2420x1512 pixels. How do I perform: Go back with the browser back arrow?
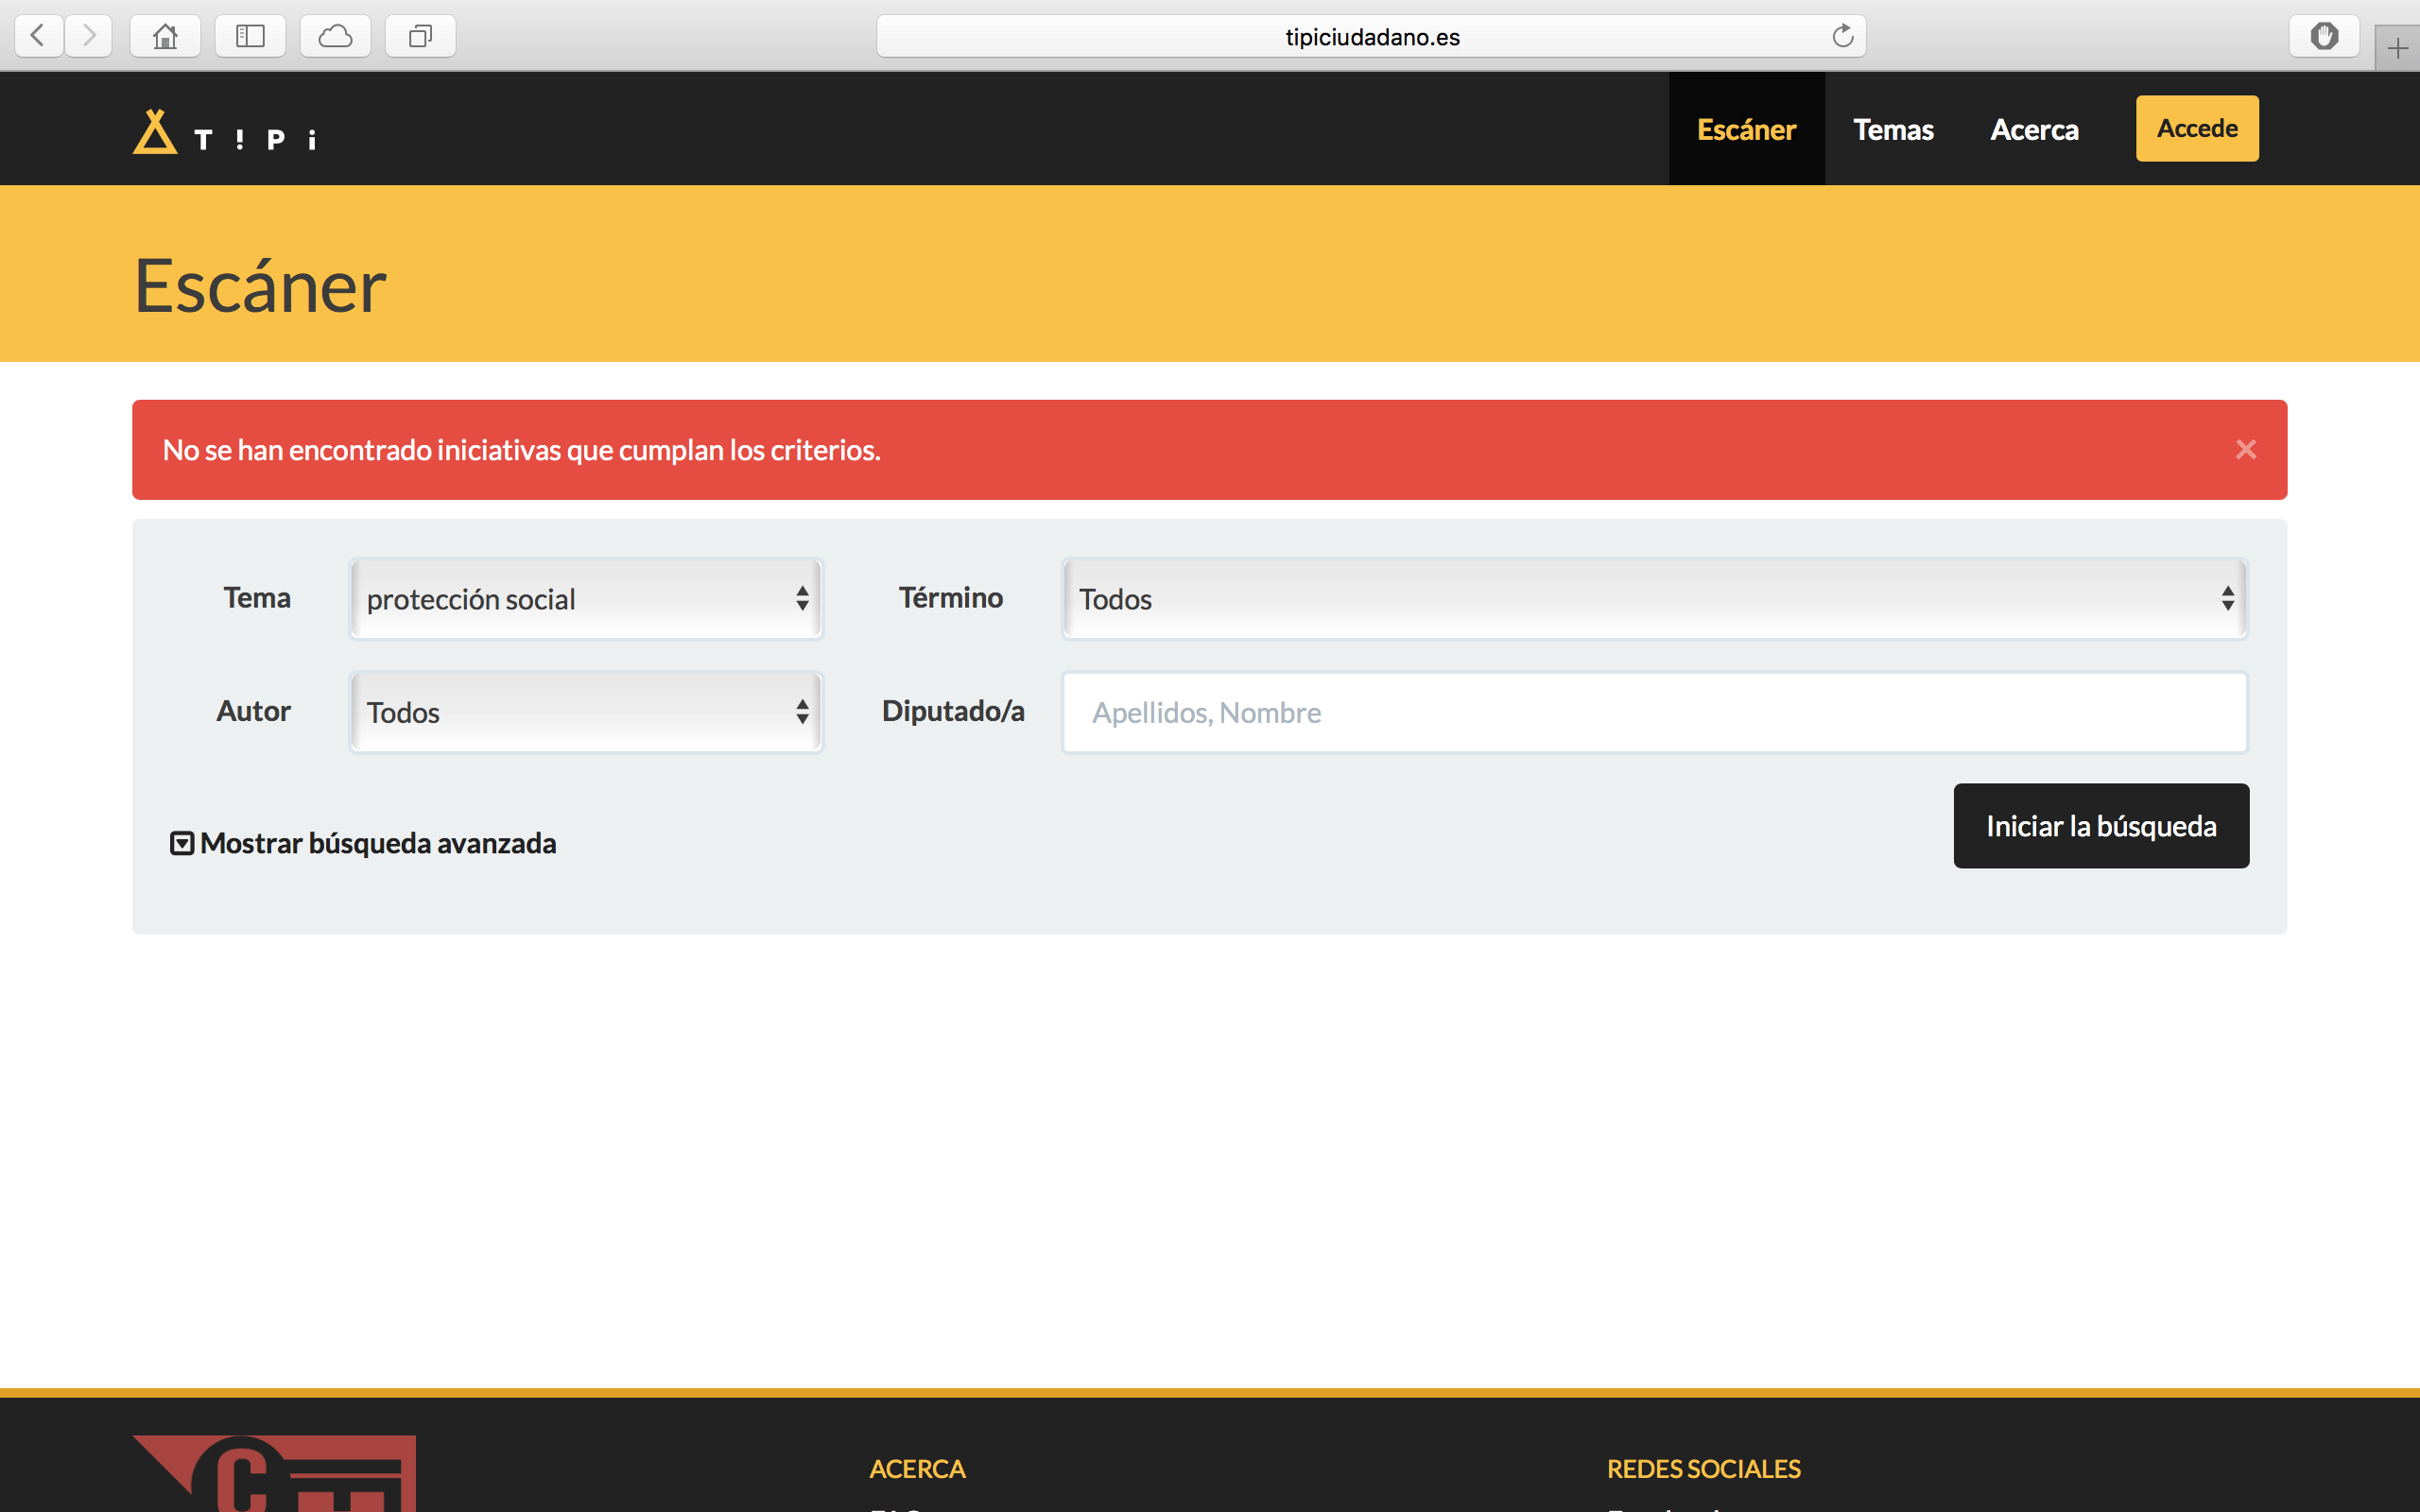point(39,36)
